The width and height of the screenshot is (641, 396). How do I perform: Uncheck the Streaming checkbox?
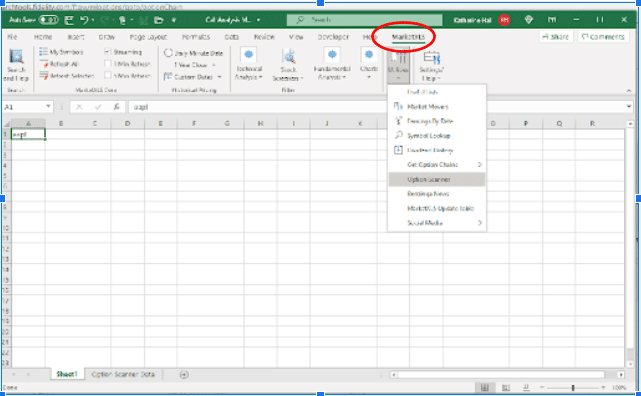coord(108,52)
